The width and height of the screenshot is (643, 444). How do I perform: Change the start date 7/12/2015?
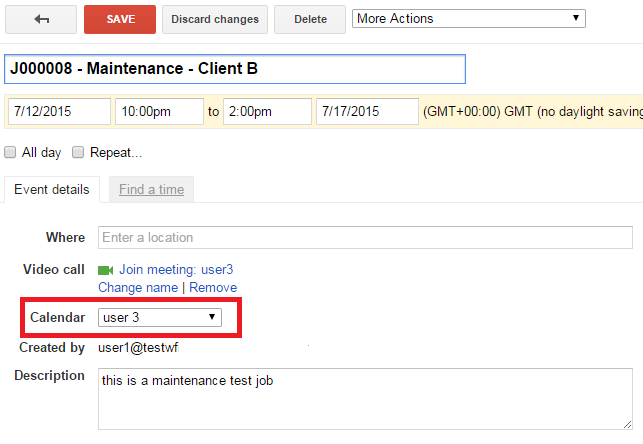[x=59, y=112]
